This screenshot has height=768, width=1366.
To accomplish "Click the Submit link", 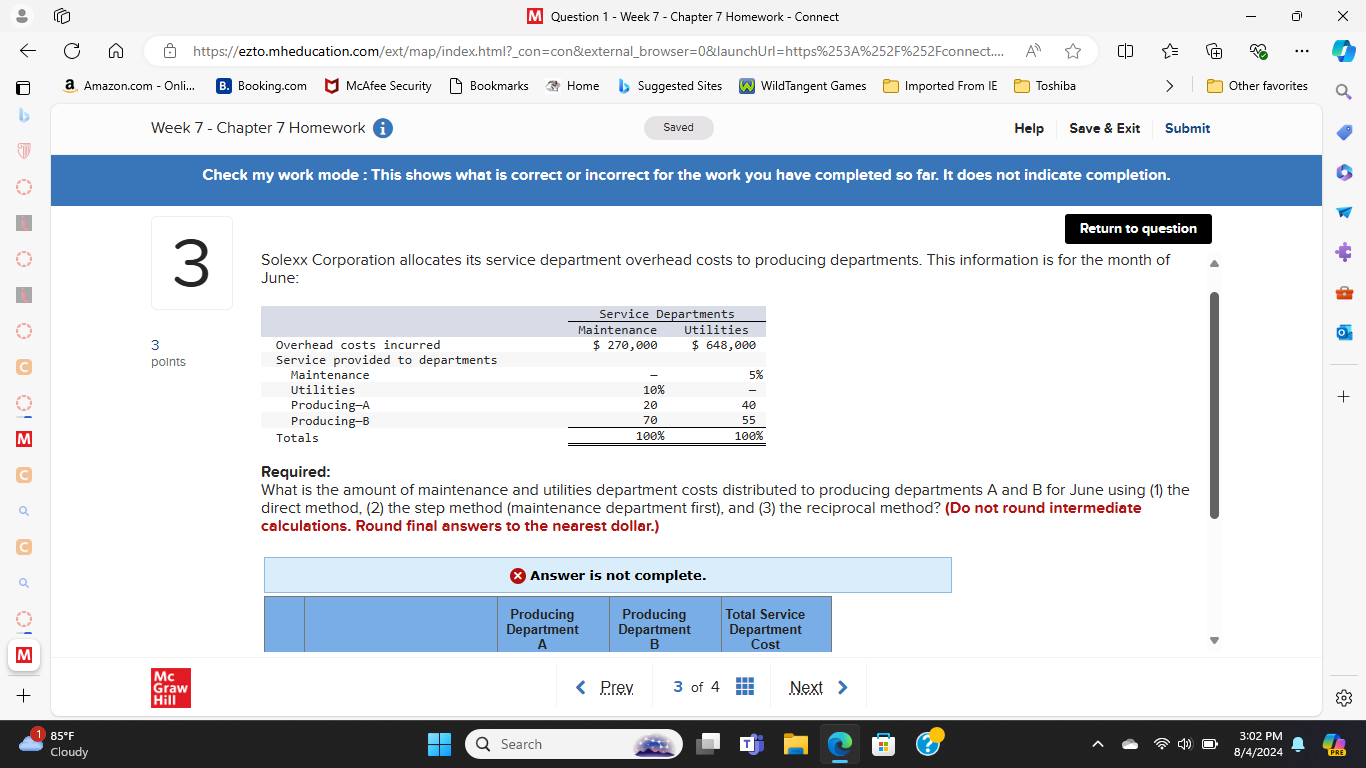I will click(x=1187, y=129).
